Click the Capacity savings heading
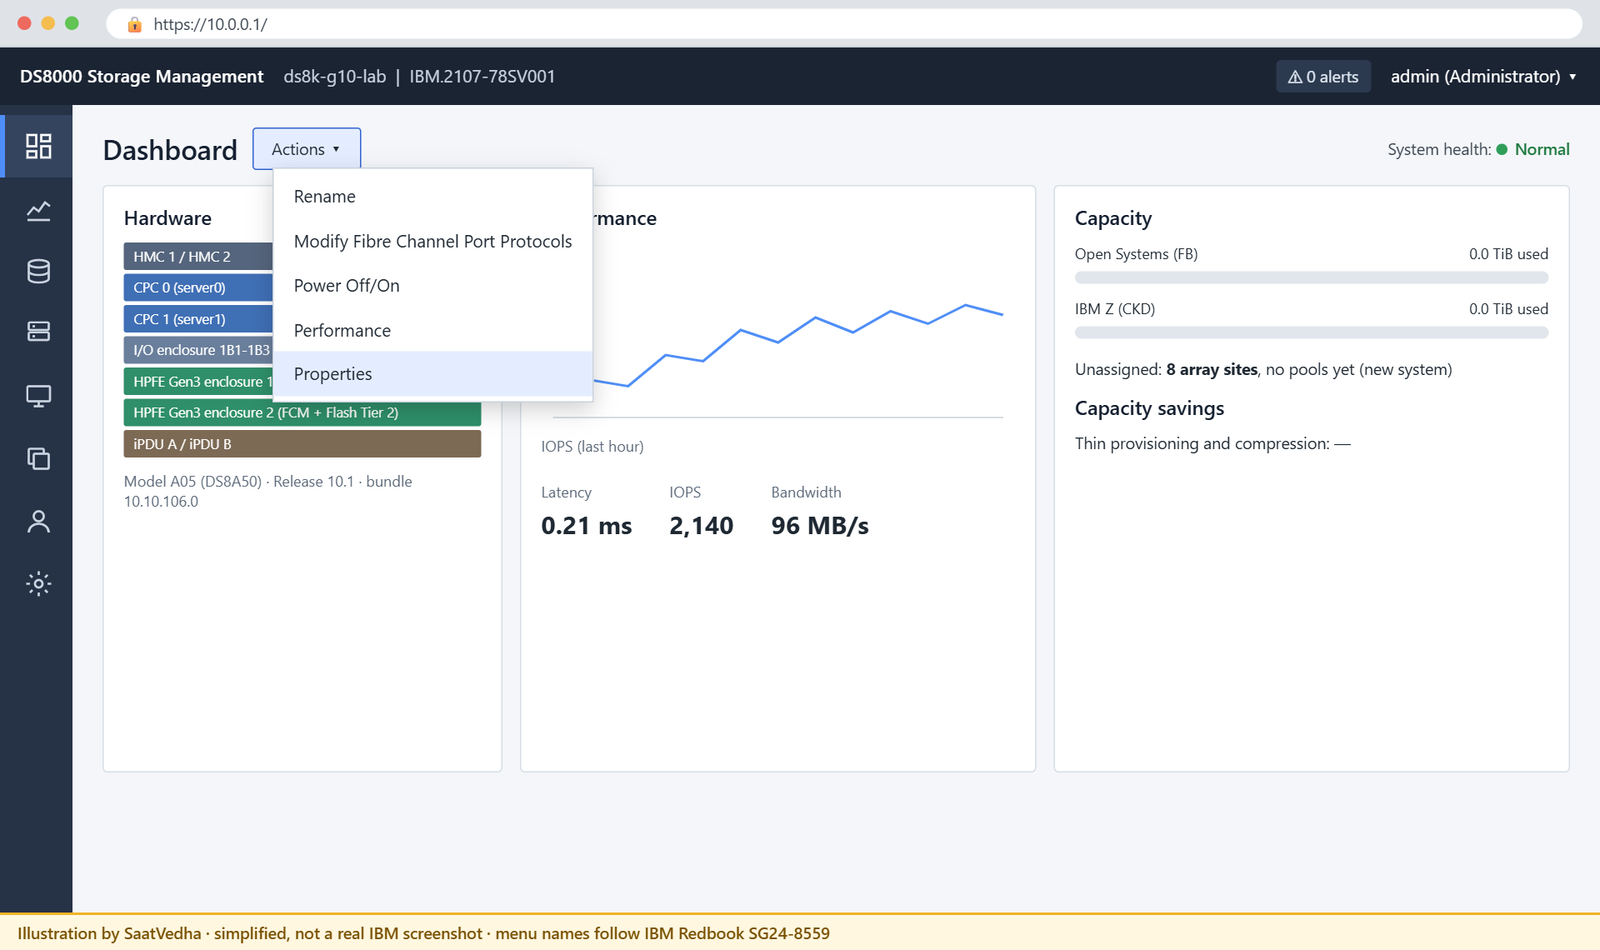1600x950 pixels. click(1149, 408)
